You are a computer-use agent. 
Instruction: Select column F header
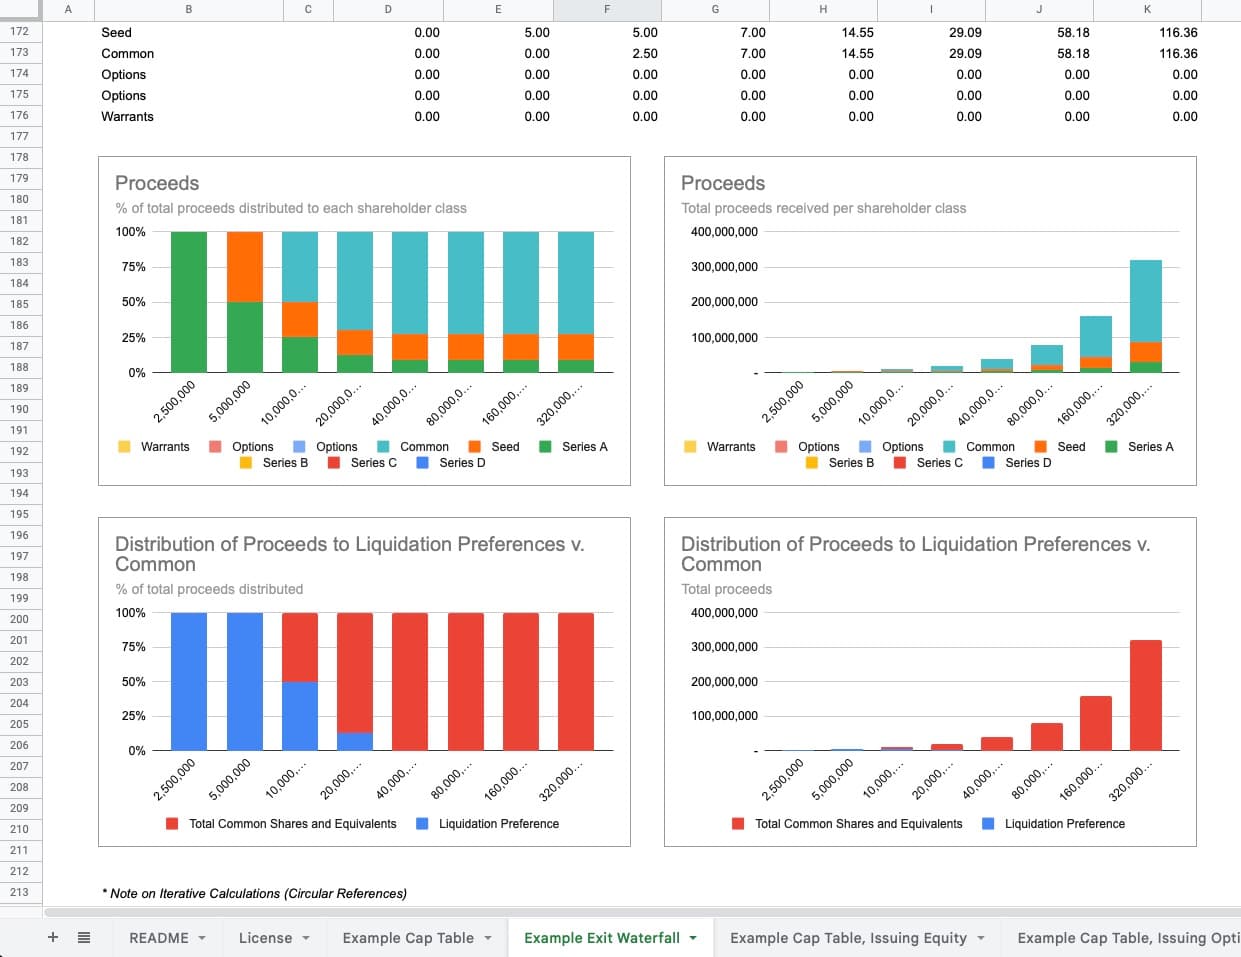(606, 10)
